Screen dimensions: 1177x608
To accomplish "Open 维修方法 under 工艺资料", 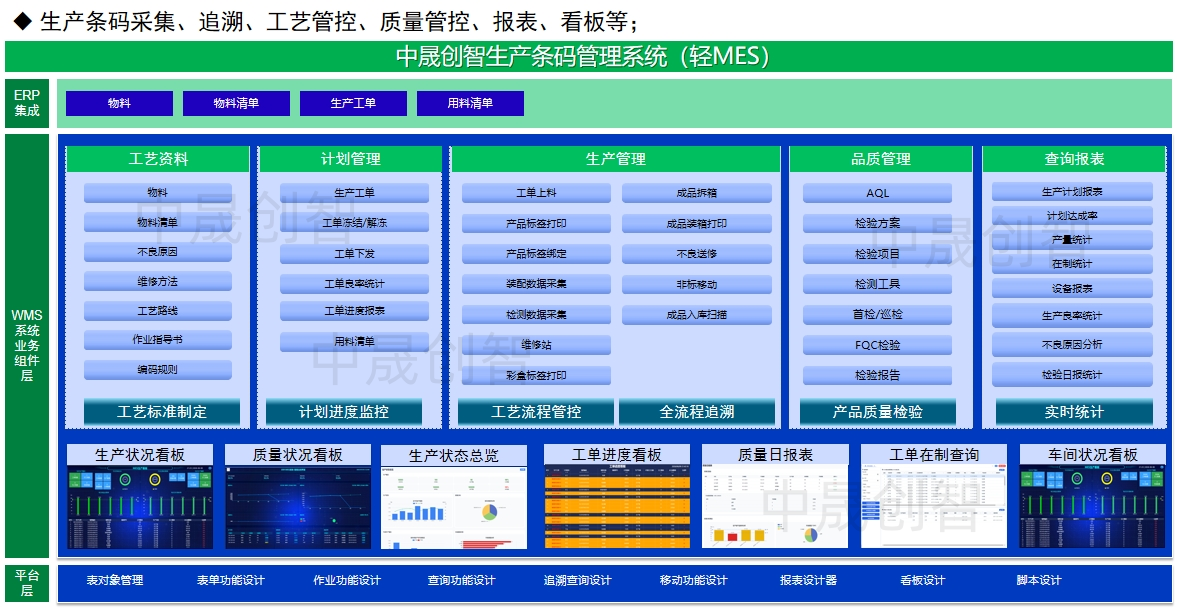I will click(158, 281).
